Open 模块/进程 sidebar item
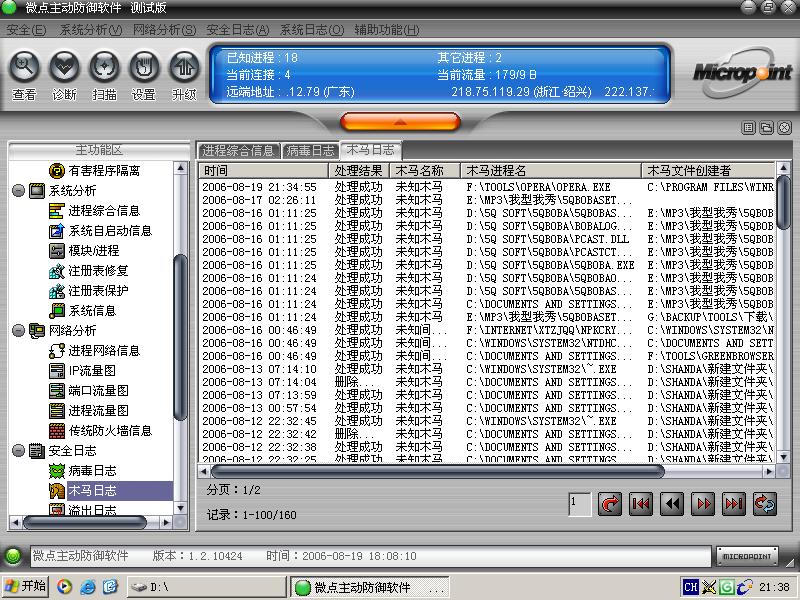The image size is (800, 600). point(84,251)
